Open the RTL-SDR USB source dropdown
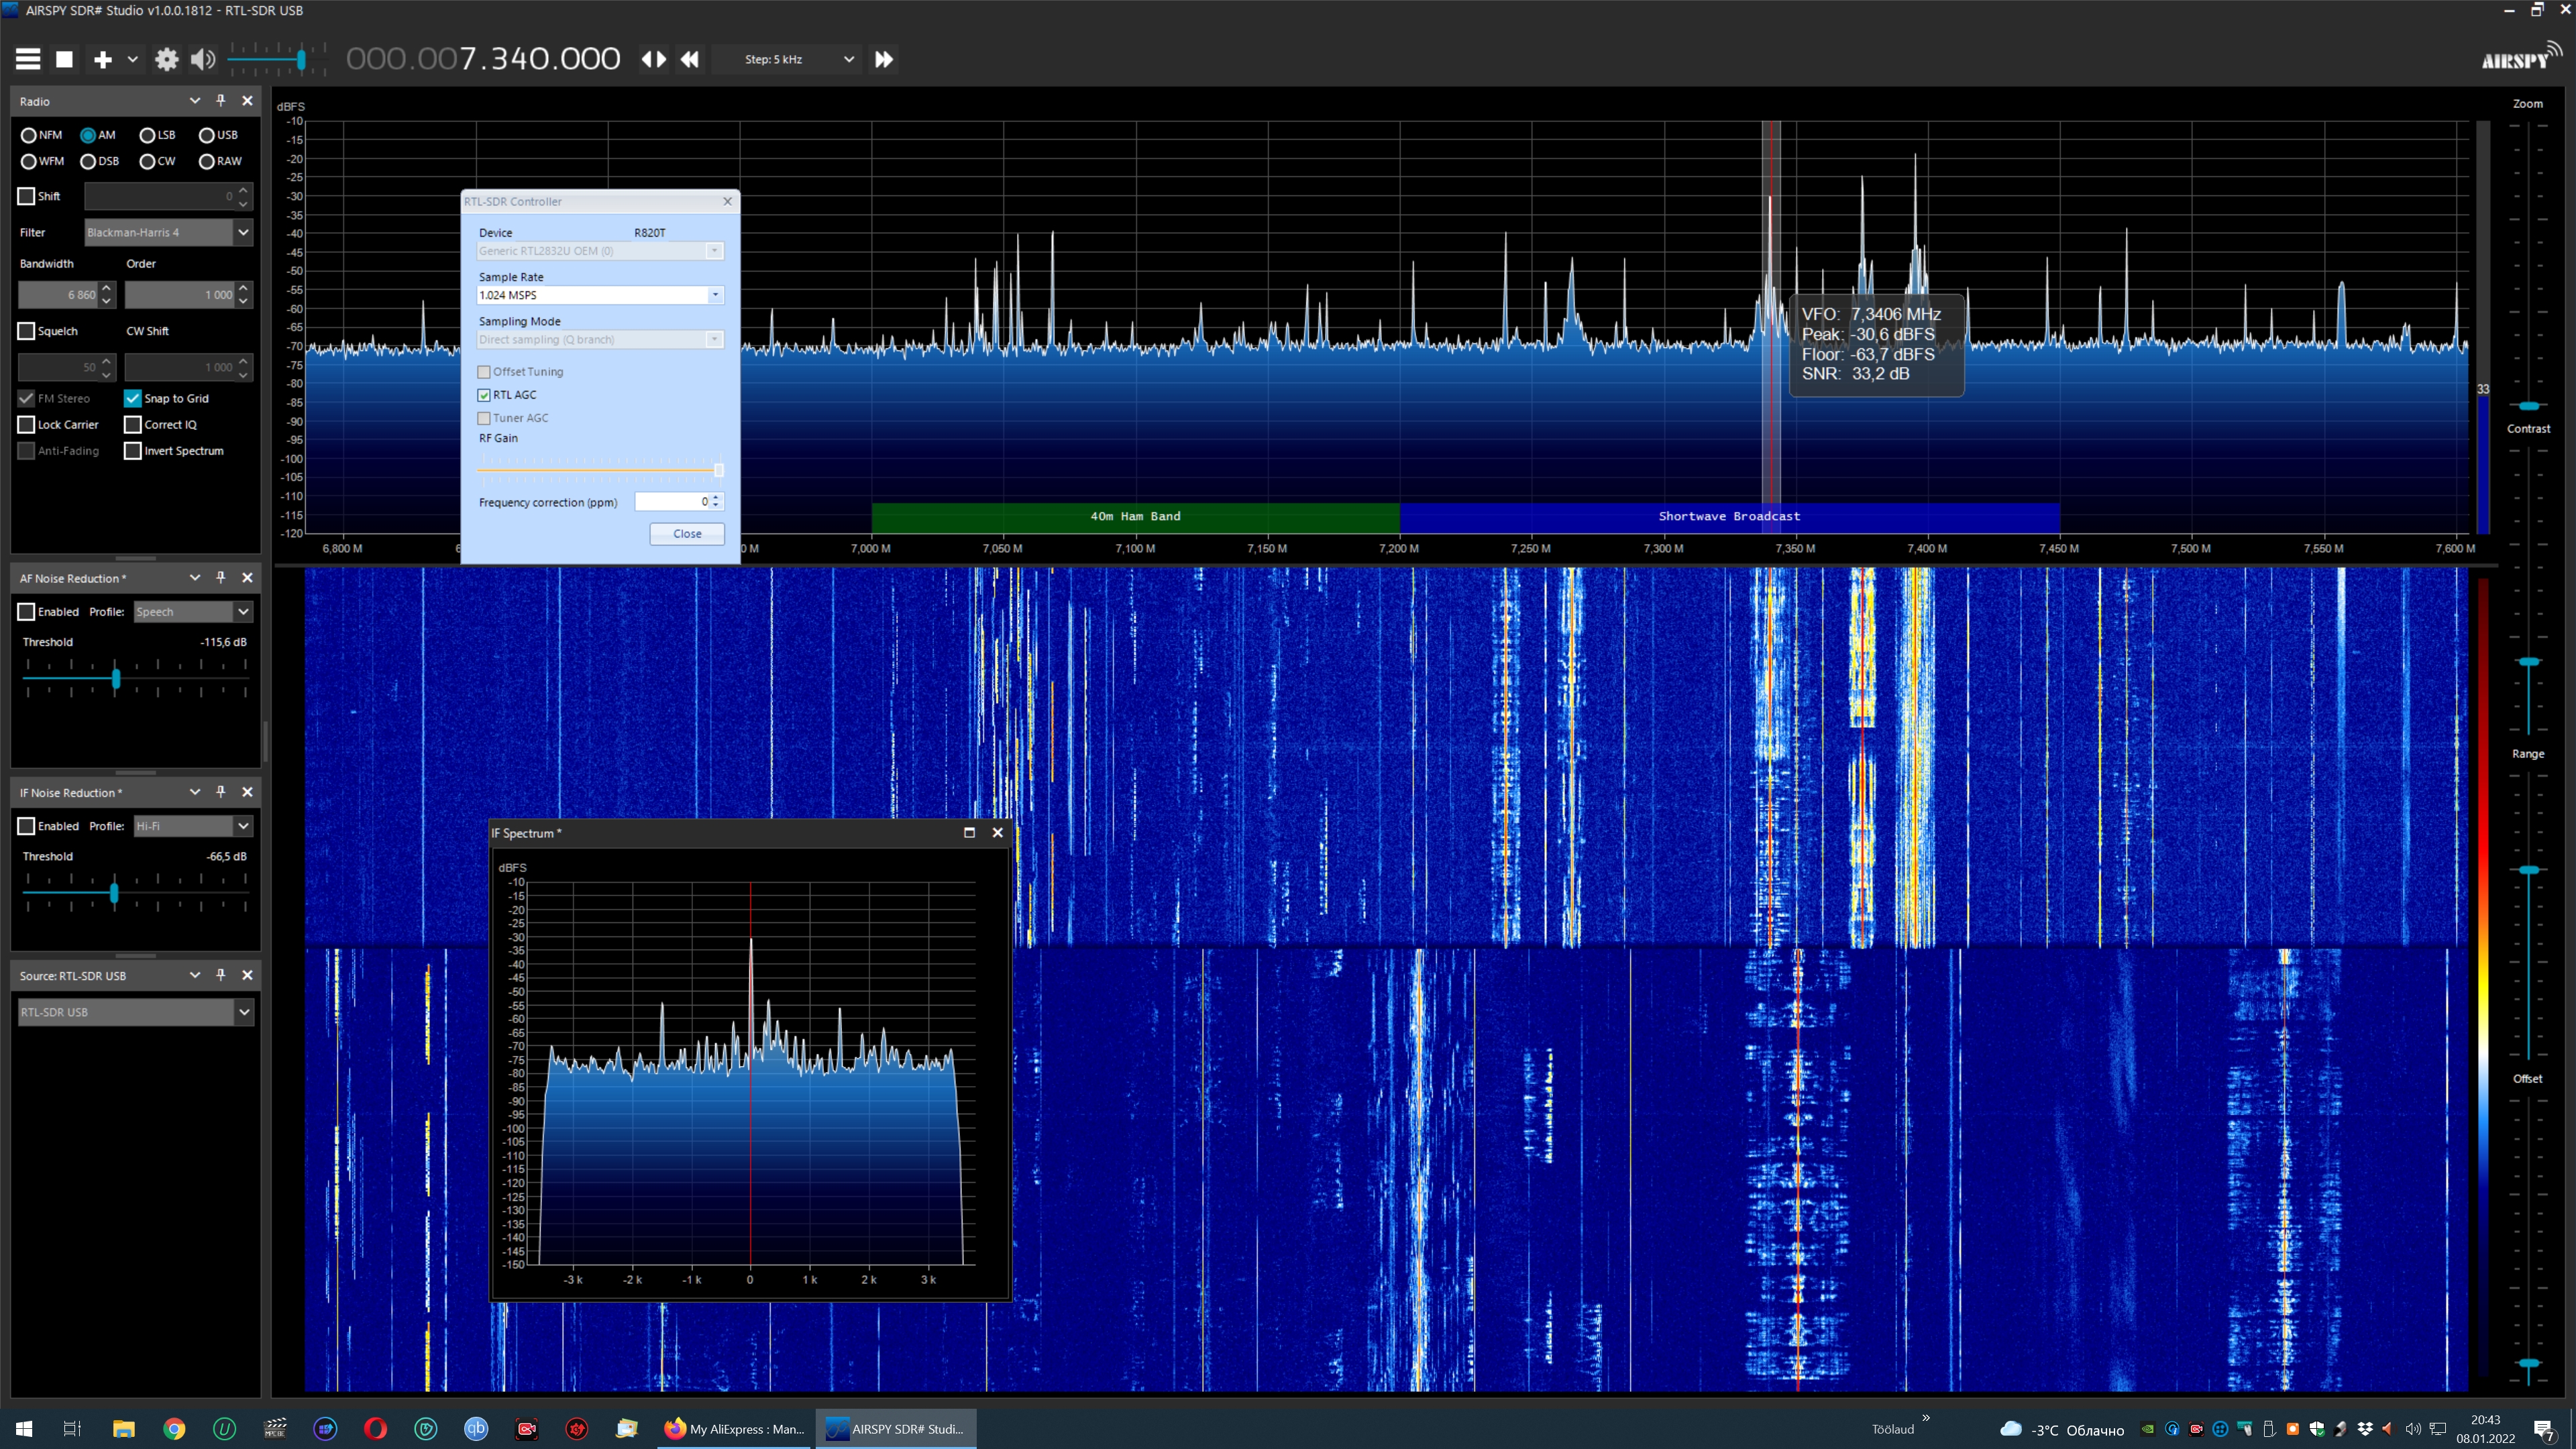The width and height of the screenshot is (2576, 1449). click(136, 1012)
